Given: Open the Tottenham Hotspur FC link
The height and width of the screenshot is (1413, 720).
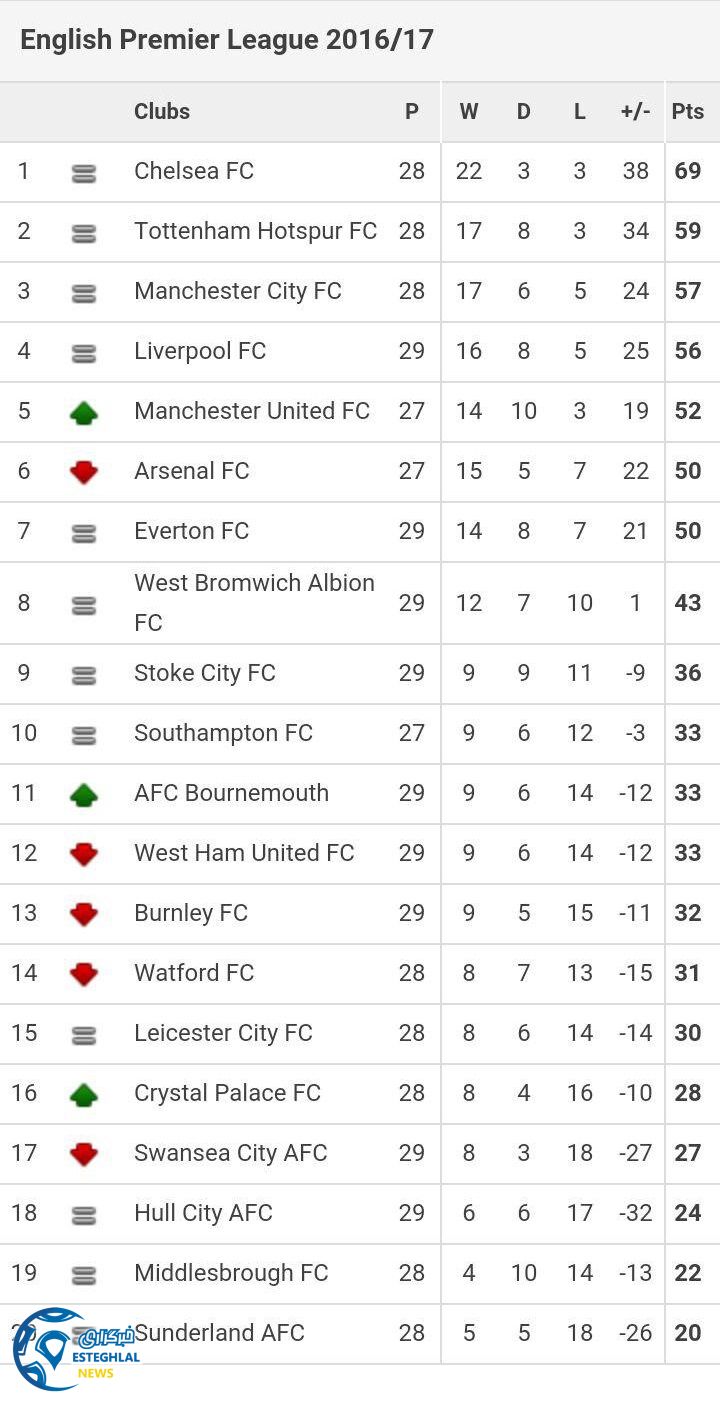Looking at the screenshot, I should pyautogui.click(x=255, y=231).
